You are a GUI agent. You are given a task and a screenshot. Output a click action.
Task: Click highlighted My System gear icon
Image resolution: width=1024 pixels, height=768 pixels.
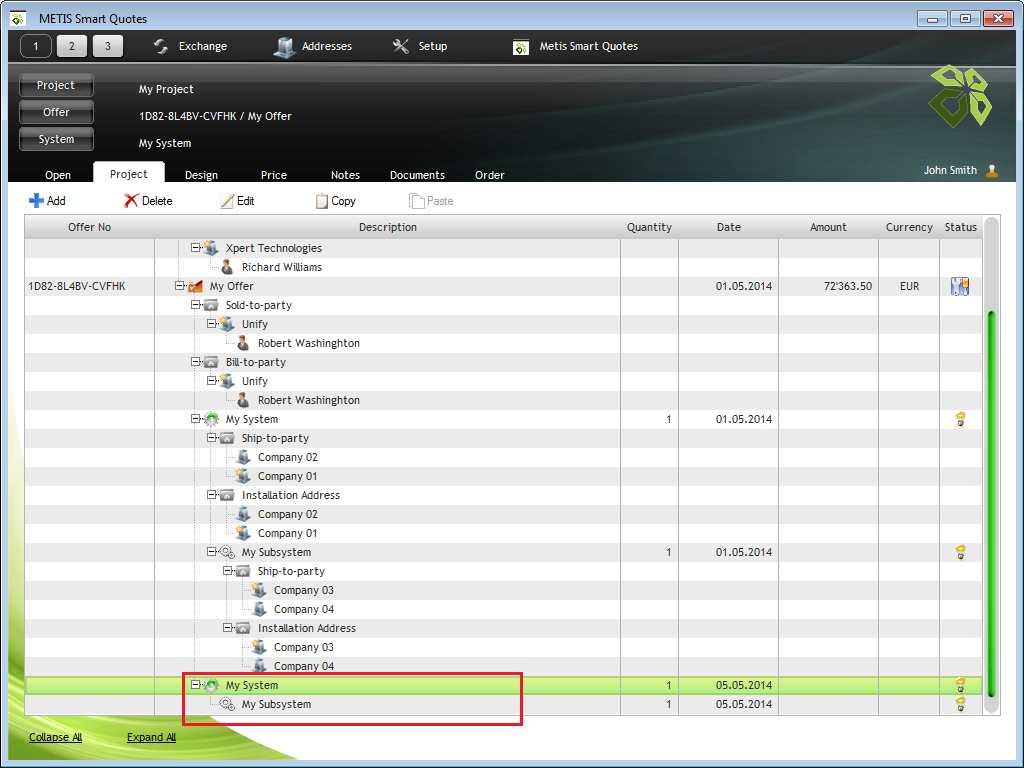click(211, 685)
